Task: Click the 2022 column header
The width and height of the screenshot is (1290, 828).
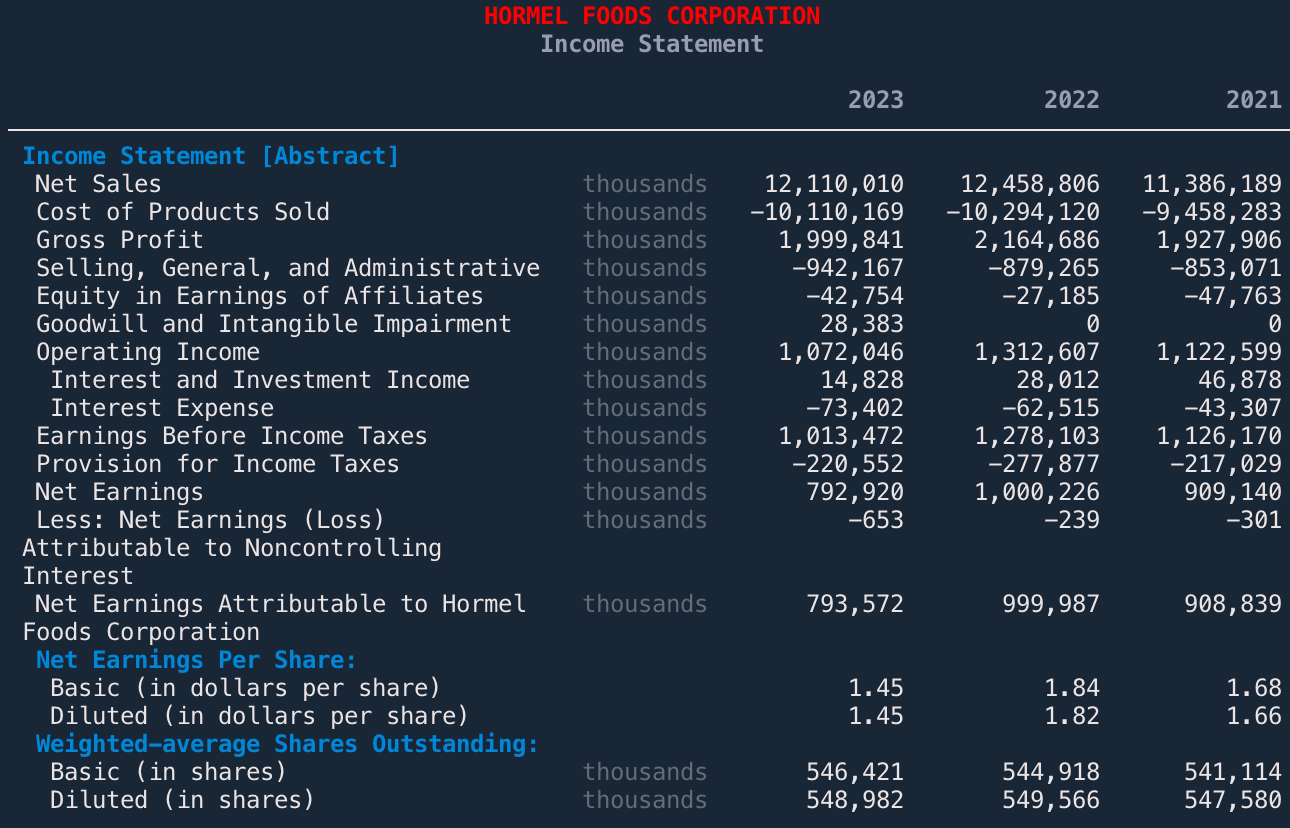Action: pos(1071,100)
